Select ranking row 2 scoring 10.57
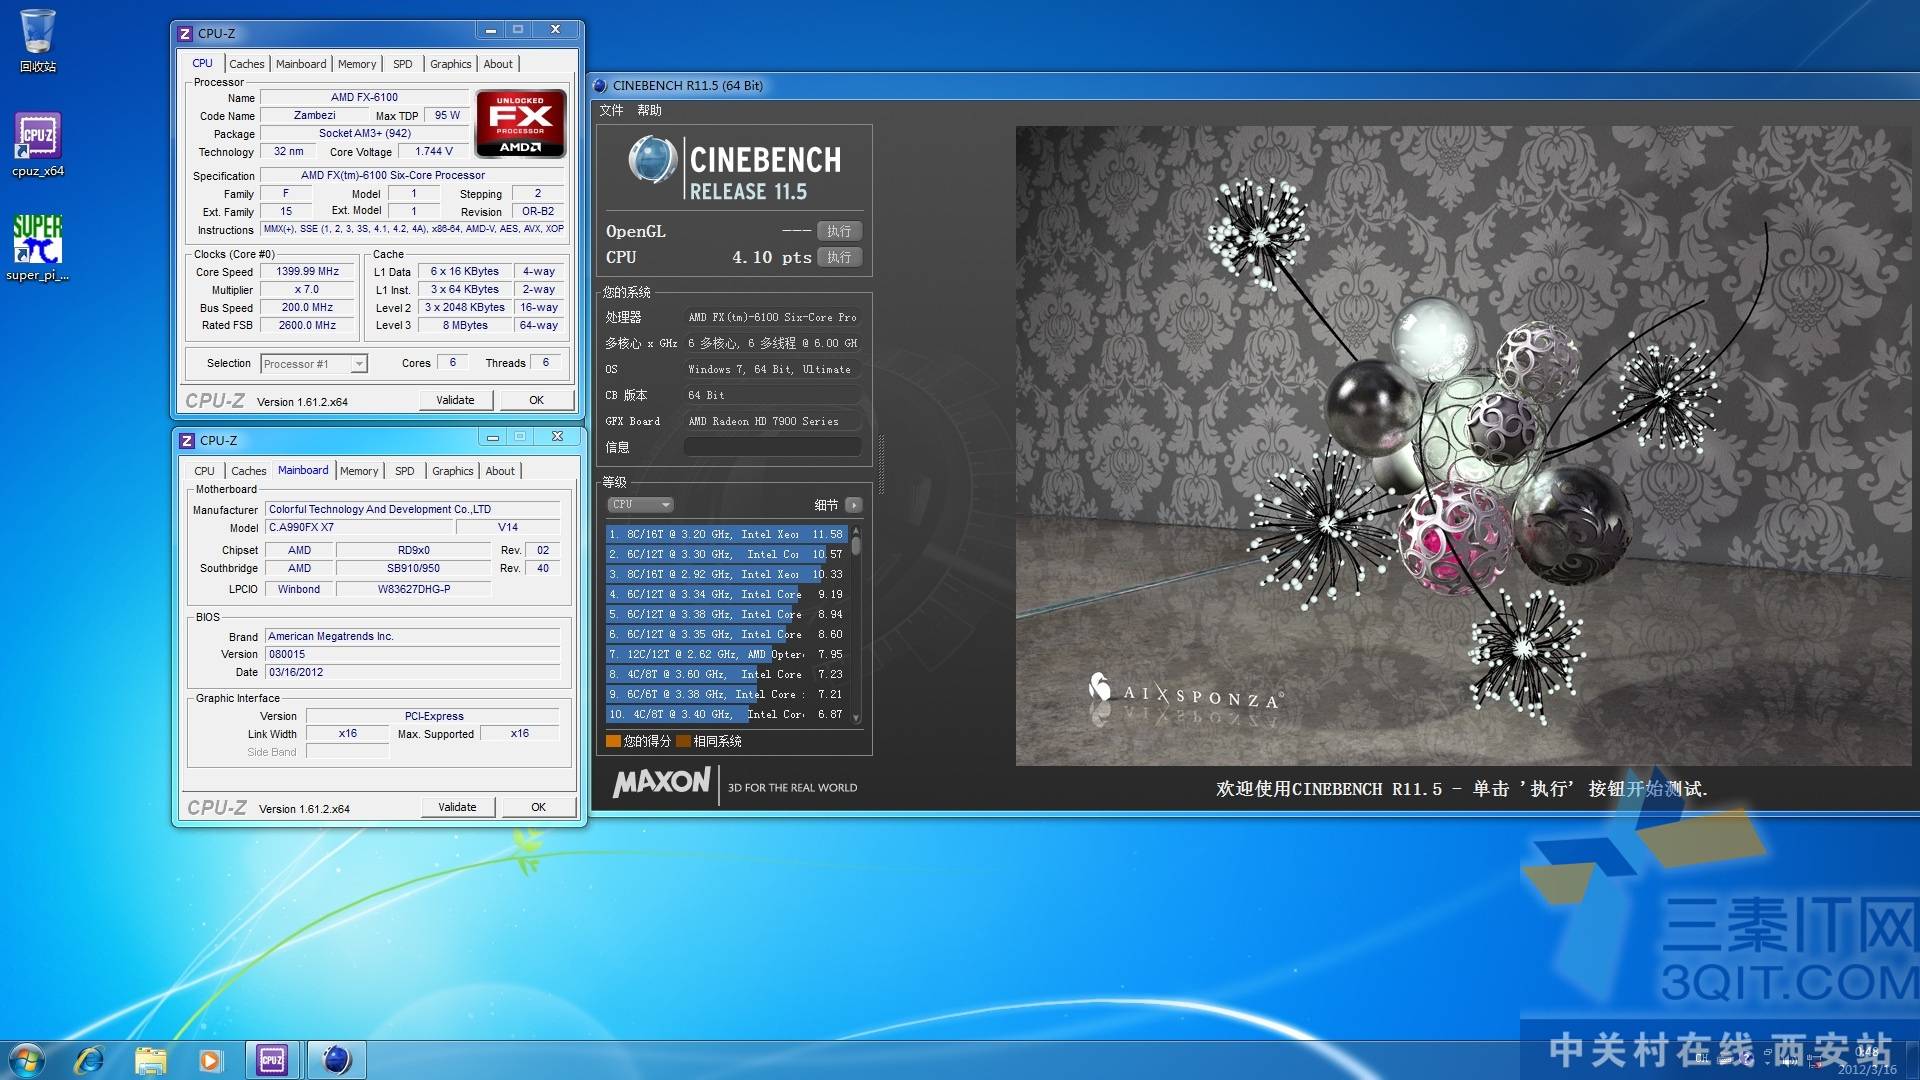The height and width of the screenshot is (1080, 1920). coord(727,554)
